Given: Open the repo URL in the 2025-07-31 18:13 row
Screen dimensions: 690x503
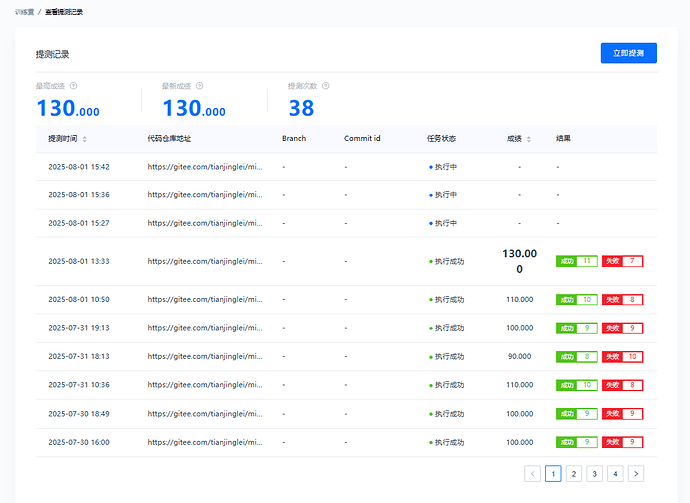Looking at the screenshot, I should [205, 356].
